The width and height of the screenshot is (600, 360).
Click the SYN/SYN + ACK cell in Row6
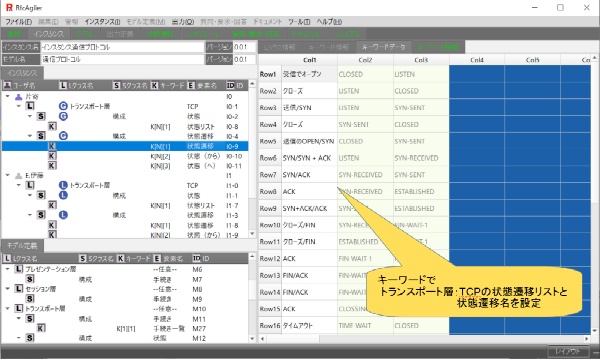pos(310,158)
